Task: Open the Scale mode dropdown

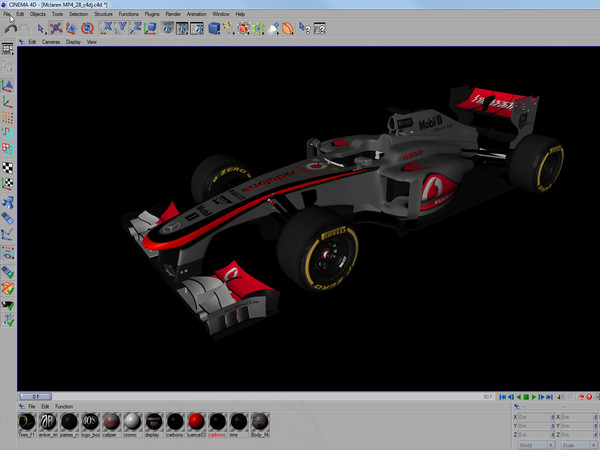Action: click(x=578, y=445)
